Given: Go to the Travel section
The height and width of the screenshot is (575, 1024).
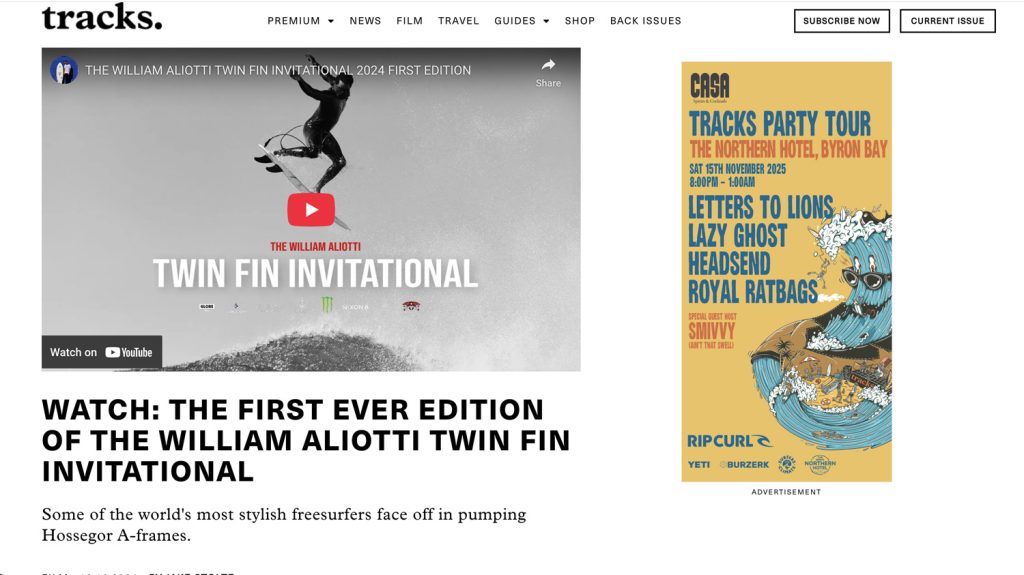Looking at the screenshot, I should pyautogui.click(x=458, y=21).
